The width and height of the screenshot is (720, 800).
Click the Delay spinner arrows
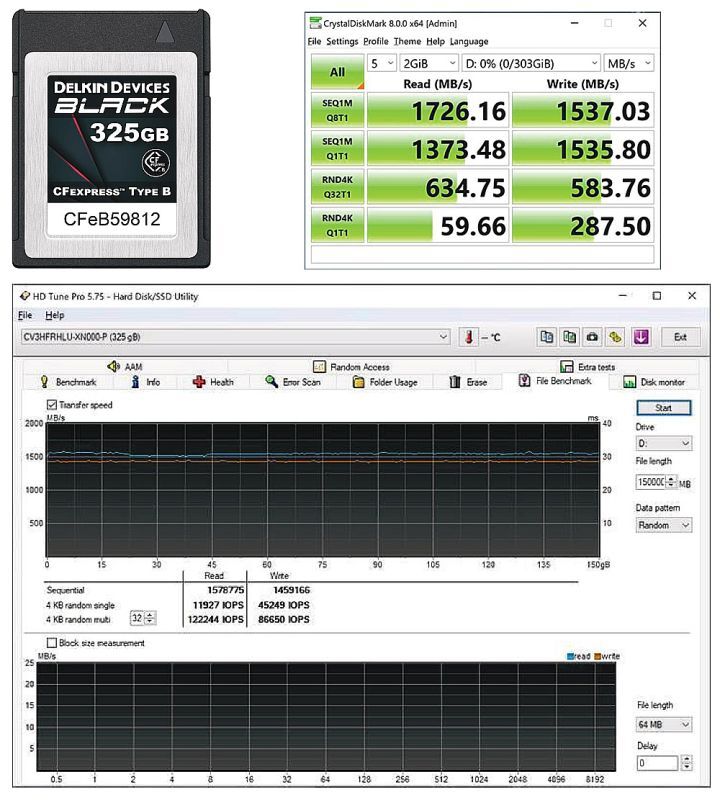[686, 763]
